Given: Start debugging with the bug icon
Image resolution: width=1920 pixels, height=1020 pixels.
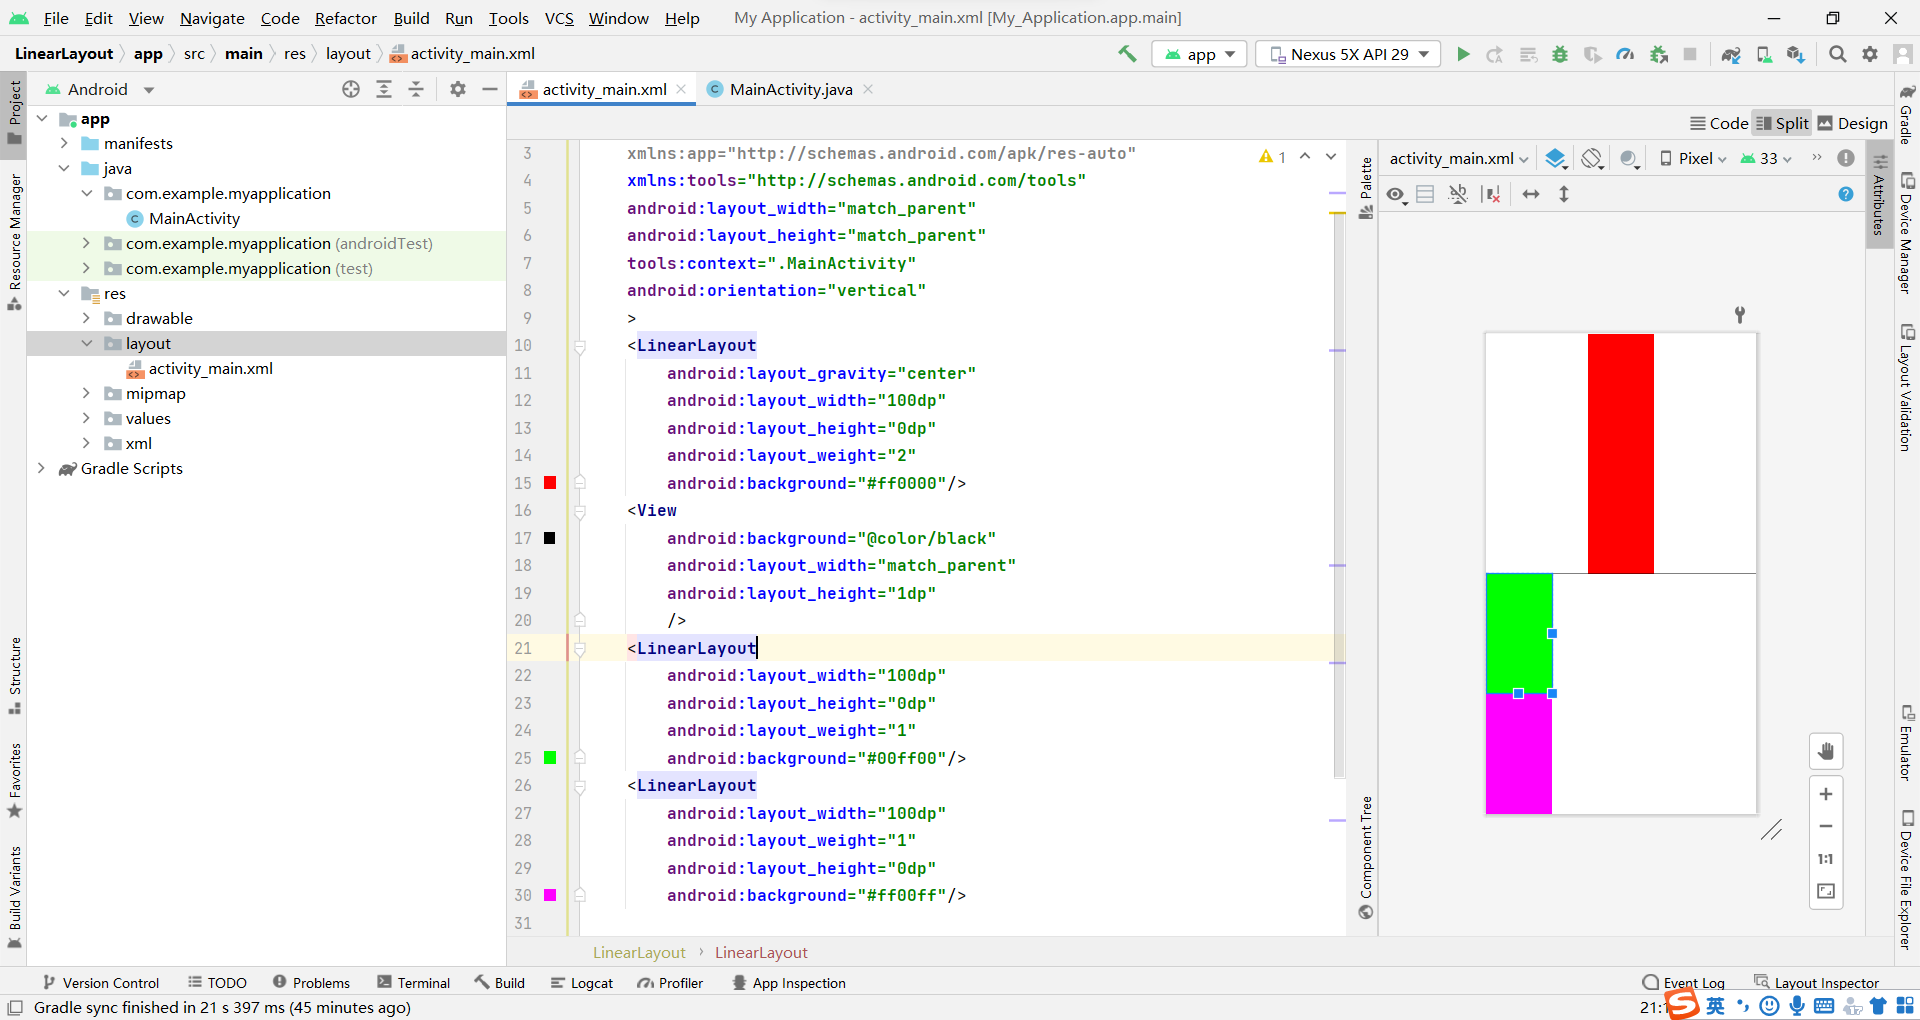Looking at the screenshot, I should (1560, 54).
